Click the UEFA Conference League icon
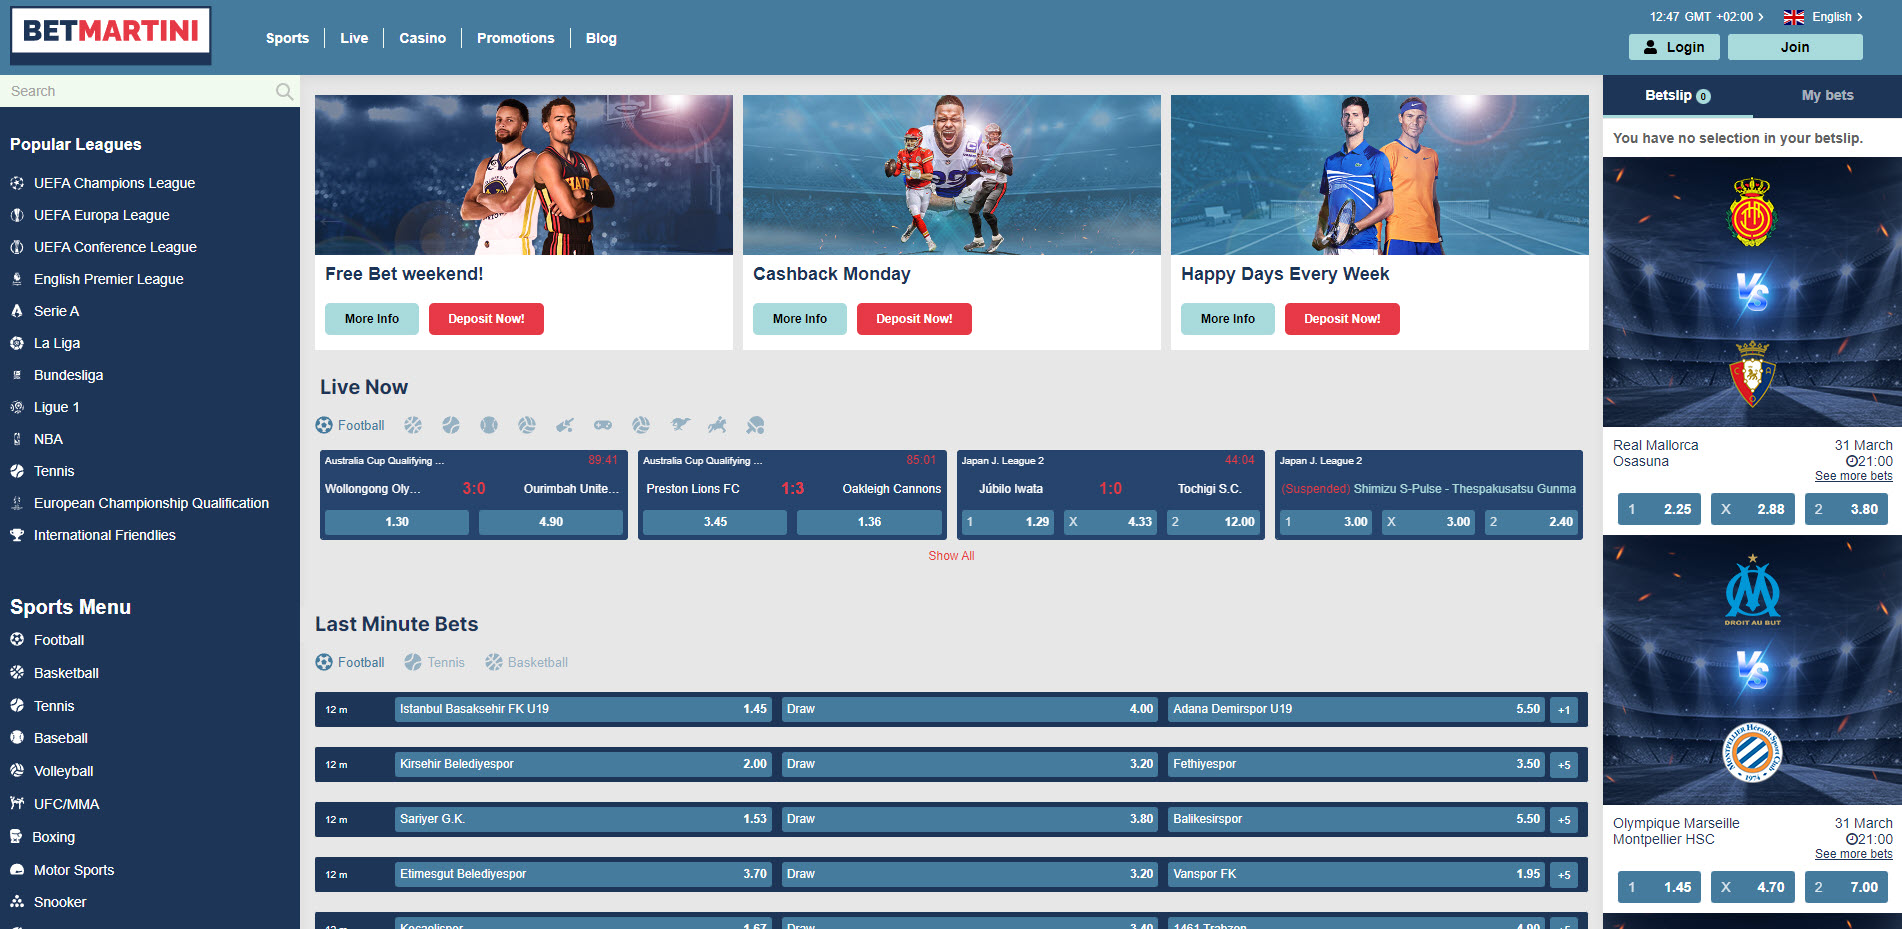The height and width of the screenshot is (929, 1902). coord(17,247)
